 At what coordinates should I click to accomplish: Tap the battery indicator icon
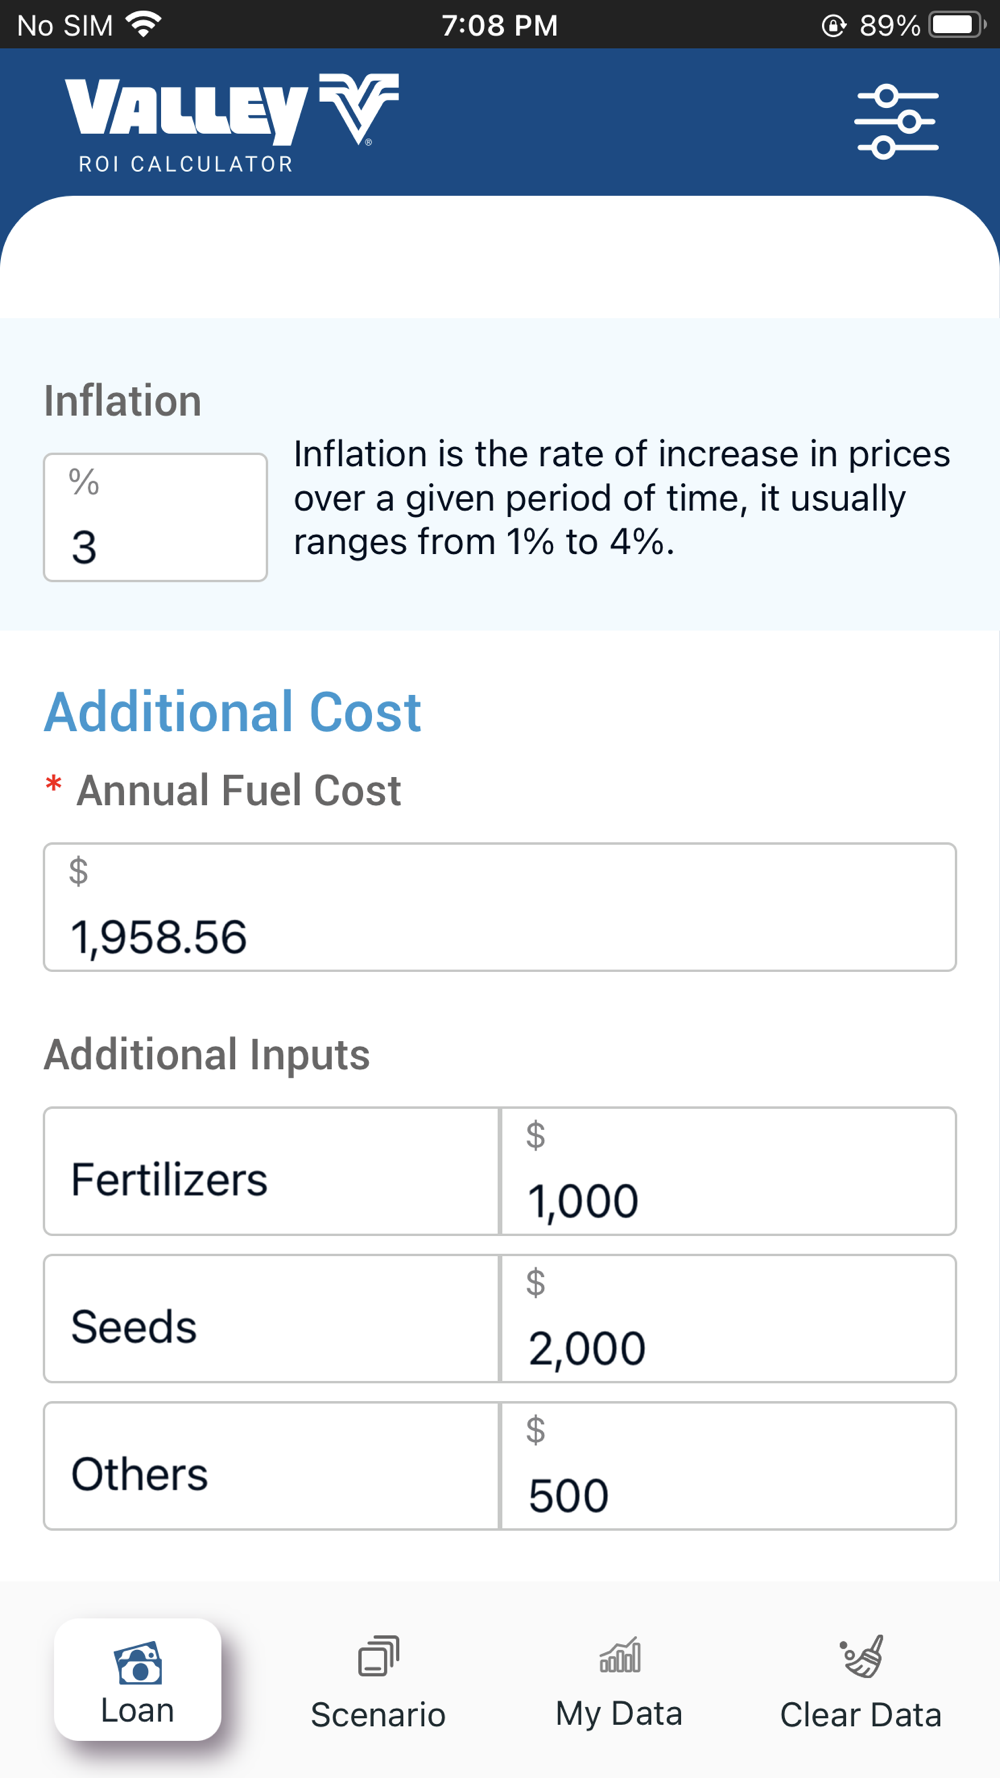click(956, 24)
